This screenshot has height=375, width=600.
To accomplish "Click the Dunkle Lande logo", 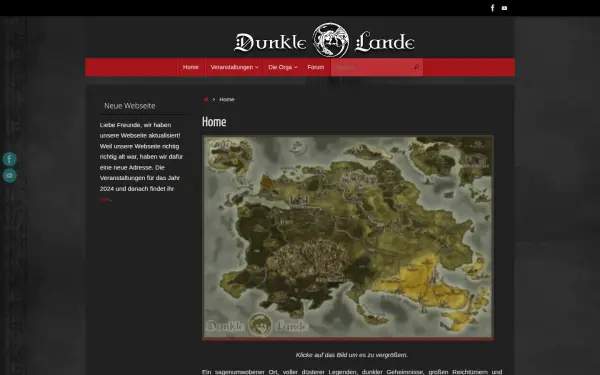I will point(324,40).
